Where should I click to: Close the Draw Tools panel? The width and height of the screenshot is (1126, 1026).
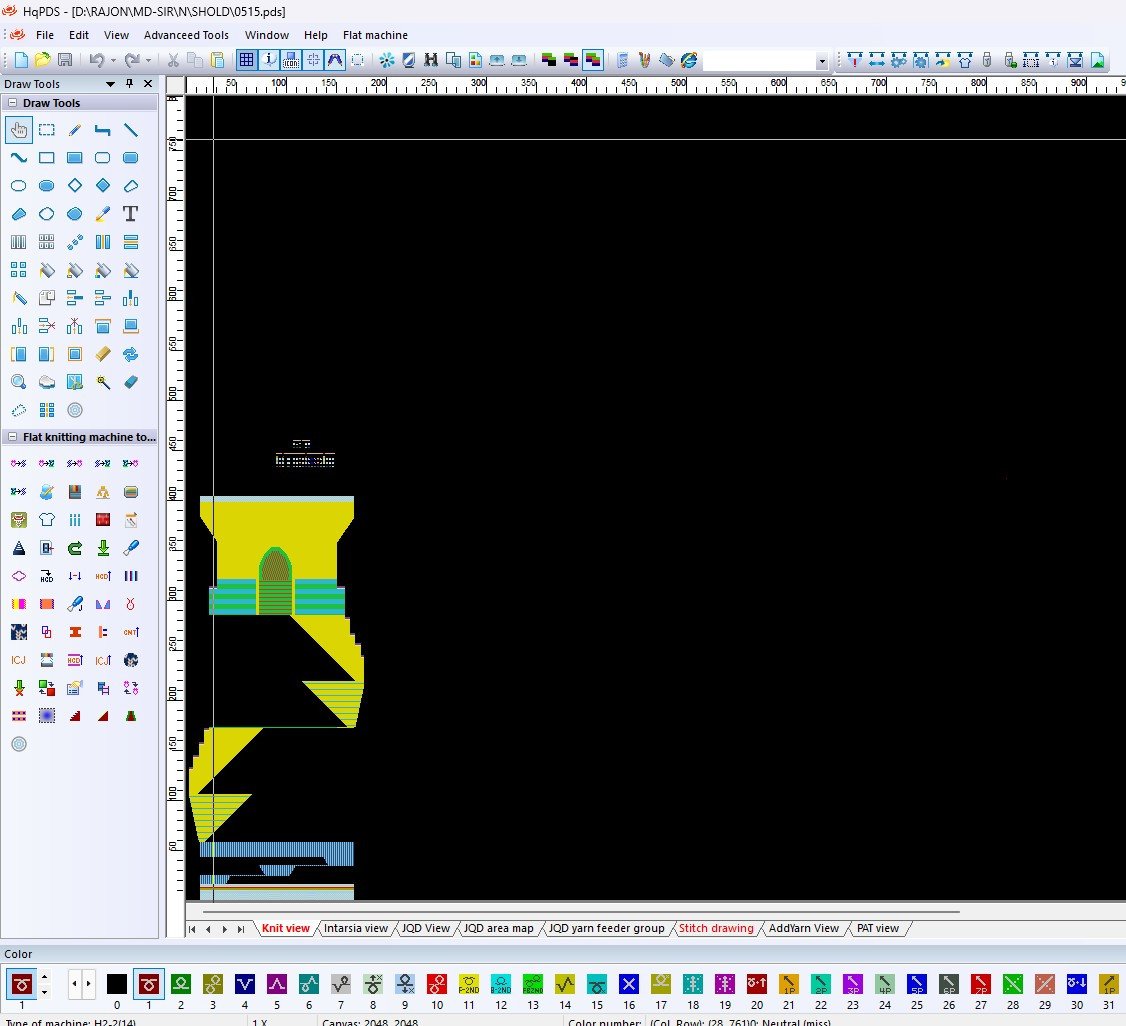[x=148, y=84]
